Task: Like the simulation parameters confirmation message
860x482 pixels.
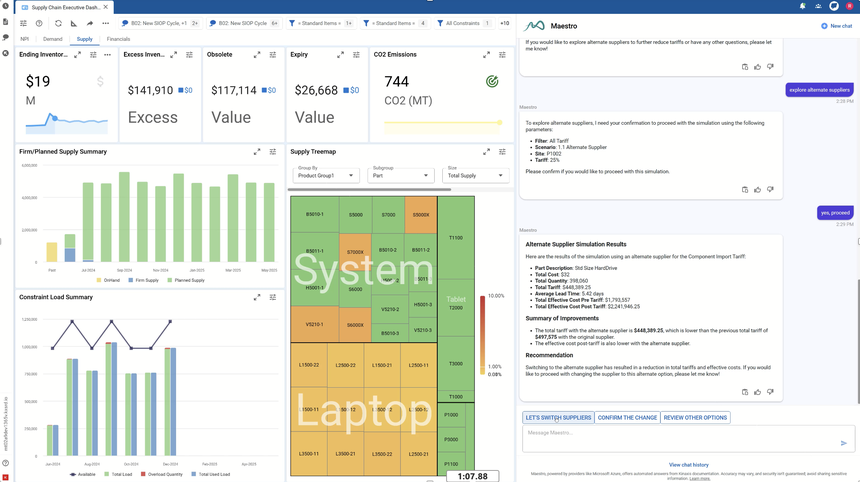Action: (x=757, y=190)
